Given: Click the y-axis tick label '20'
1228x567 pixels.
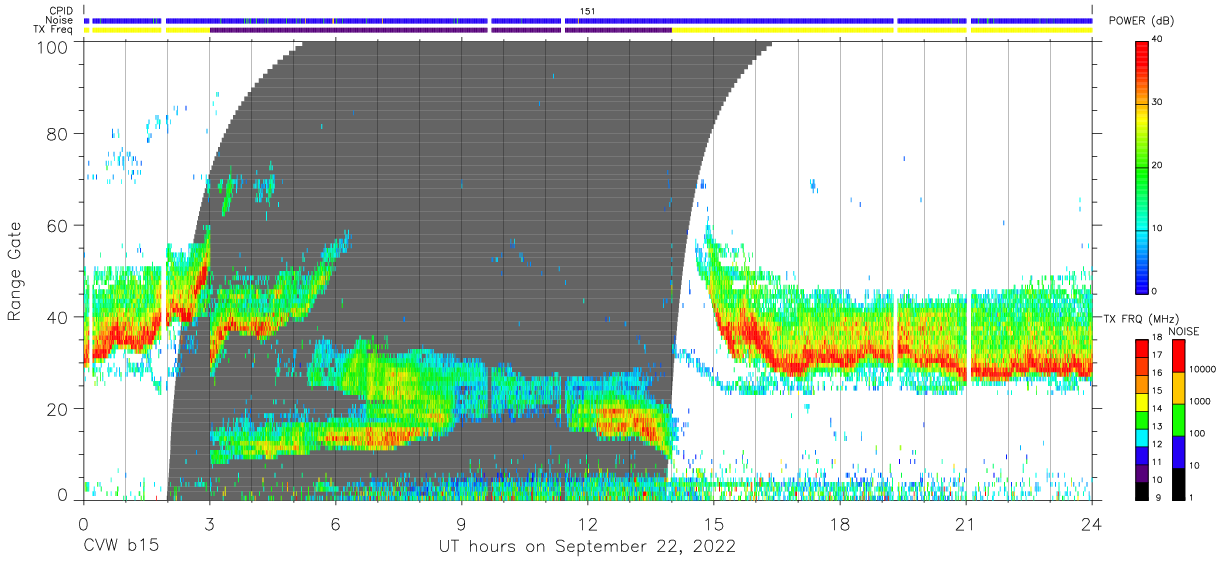Looking at the screenshot, I should (58, 408).
